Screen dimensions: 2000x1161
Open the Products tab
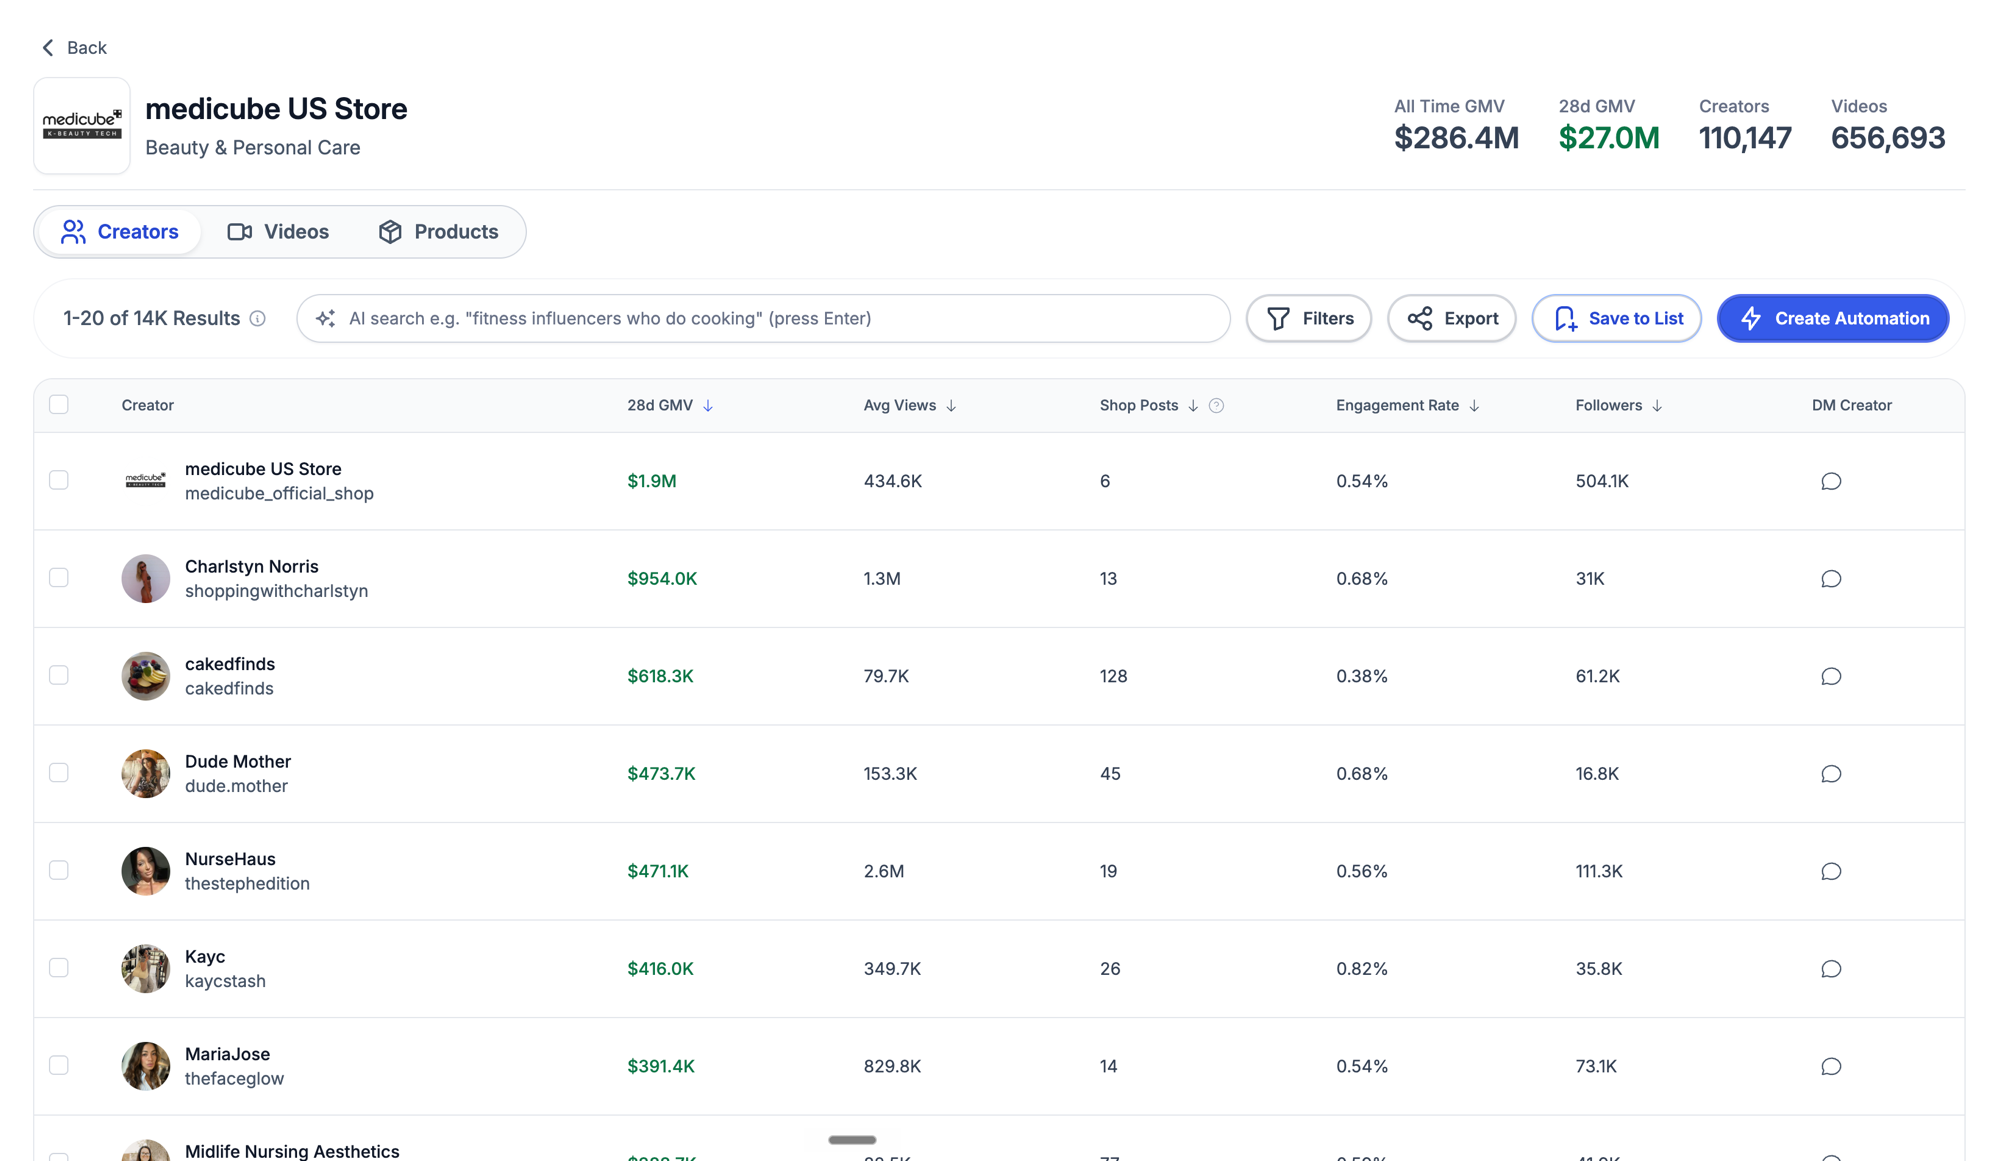tap(438, 232)
